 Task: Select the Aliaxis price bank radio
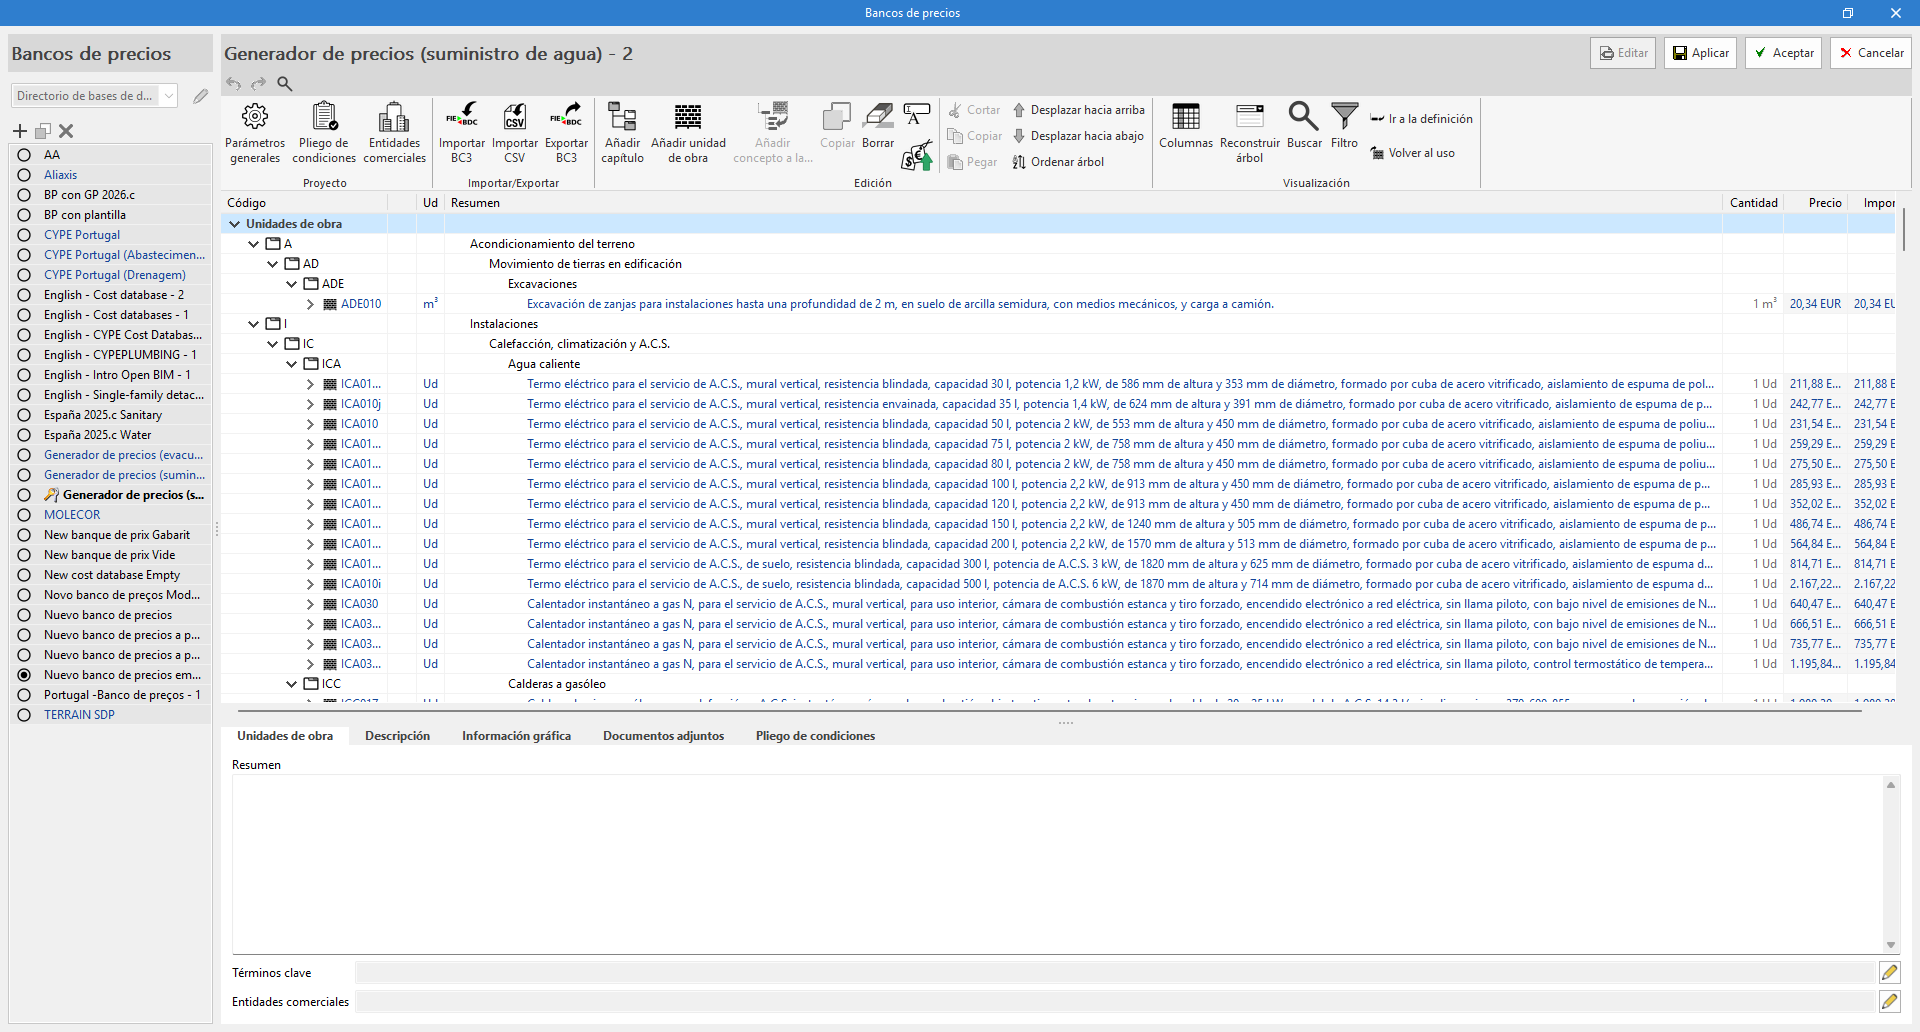pos(24,175)
